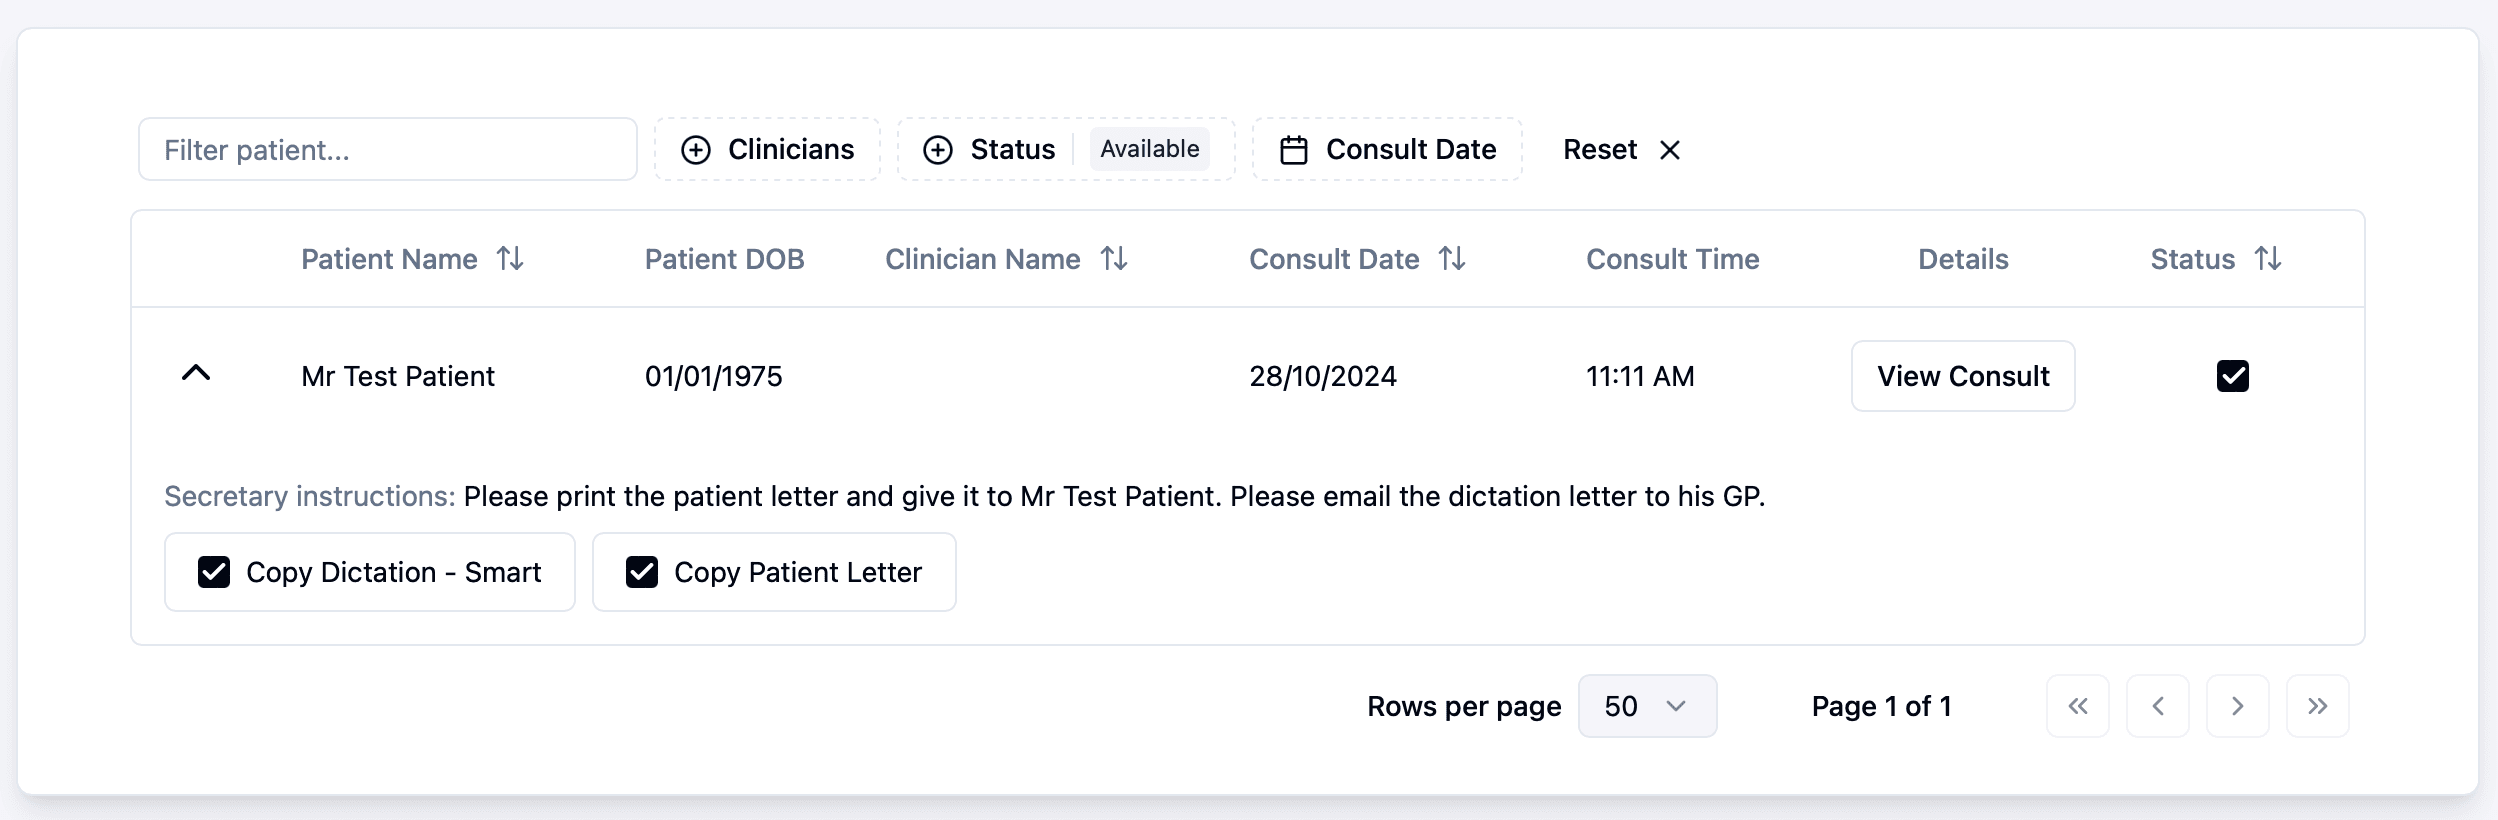Go to previous page chevron icon

(2158, 706)
